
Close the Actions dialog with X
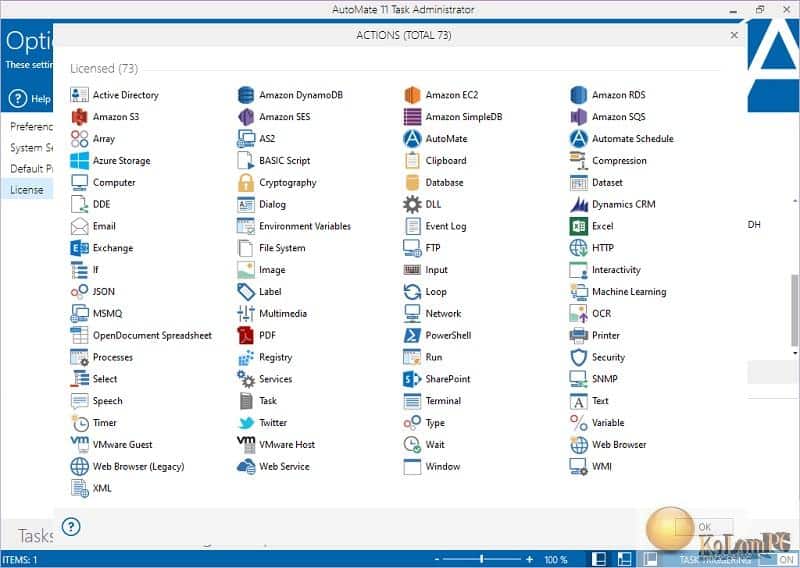734,35
